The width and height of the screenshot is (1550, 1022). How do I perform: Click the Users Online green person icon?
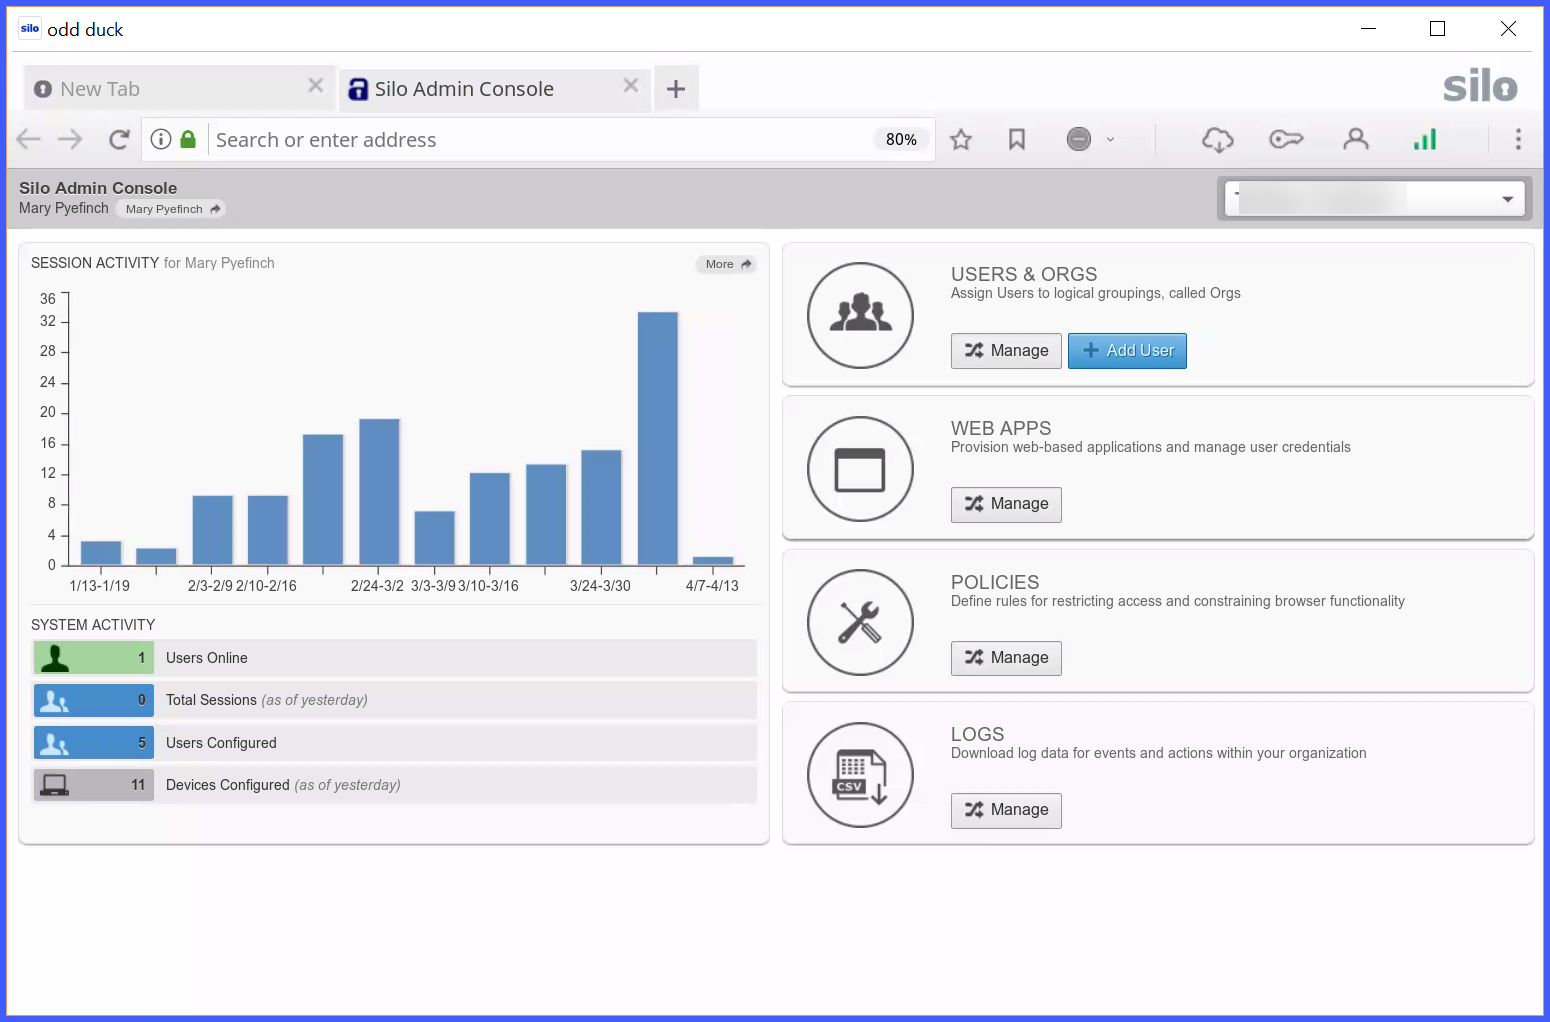coord(55,658)
